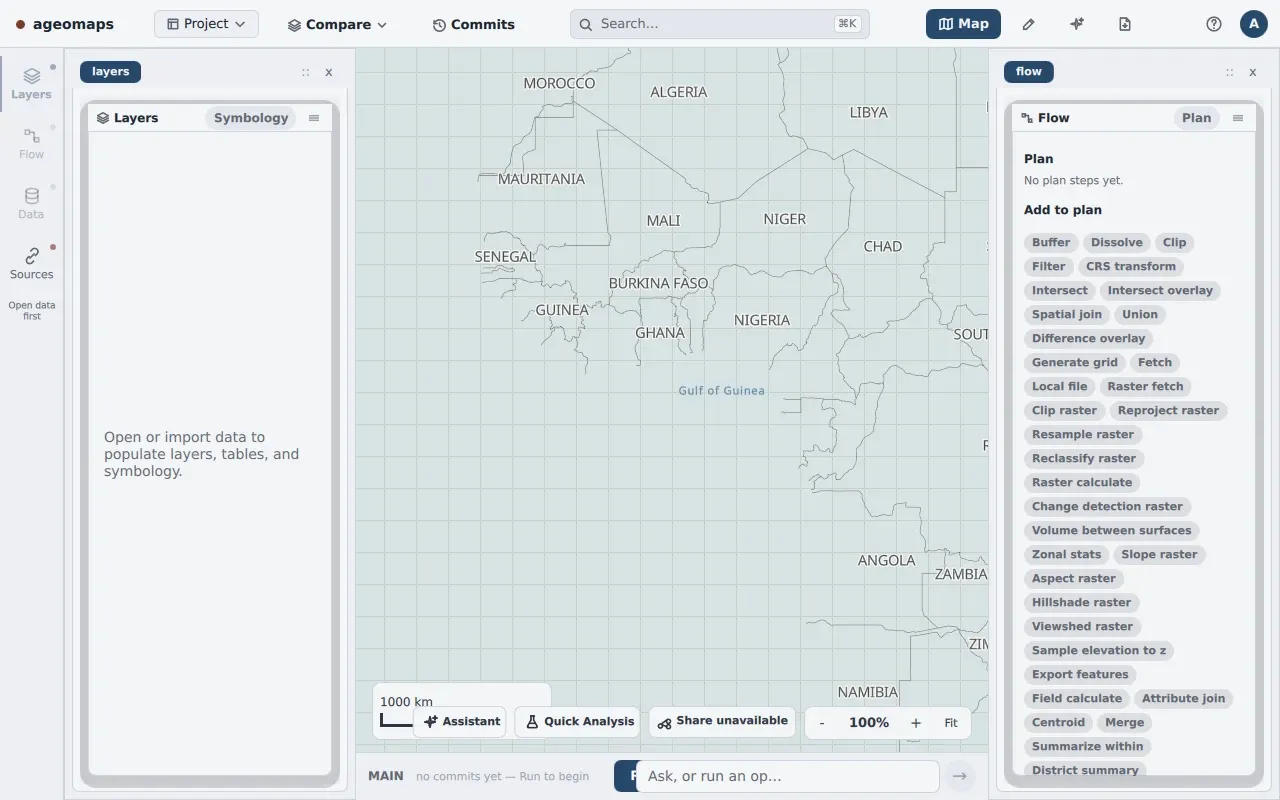Add Sample elevation to z
Image resolution: width=1280 pixels, height=800 pixels.
pyautogui.click(x=1099, y=651)
